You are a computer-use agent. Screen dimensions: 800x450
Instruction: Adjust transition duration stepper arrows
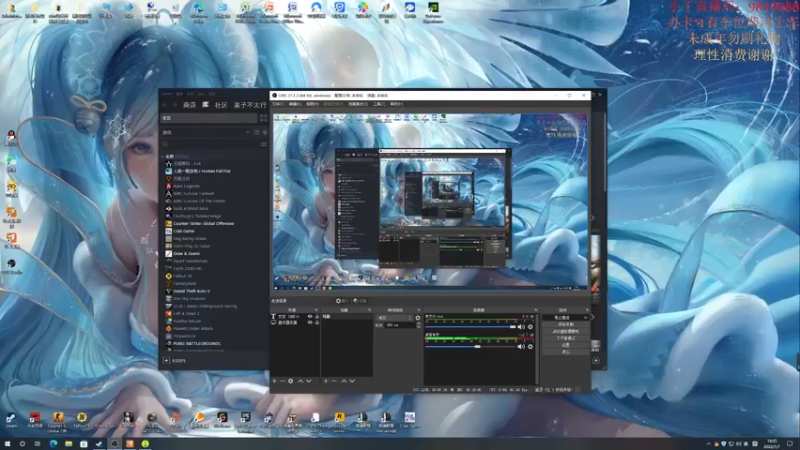pos(419,325)
